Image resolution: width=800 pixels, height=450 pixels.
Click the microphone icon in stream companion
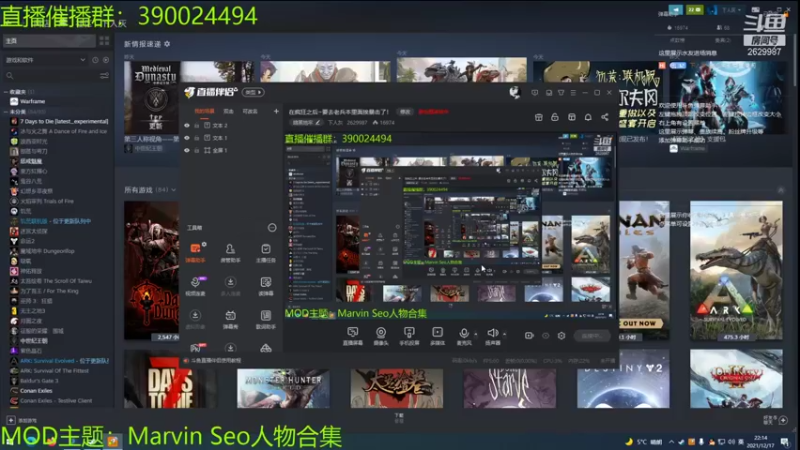coord(464,336)
